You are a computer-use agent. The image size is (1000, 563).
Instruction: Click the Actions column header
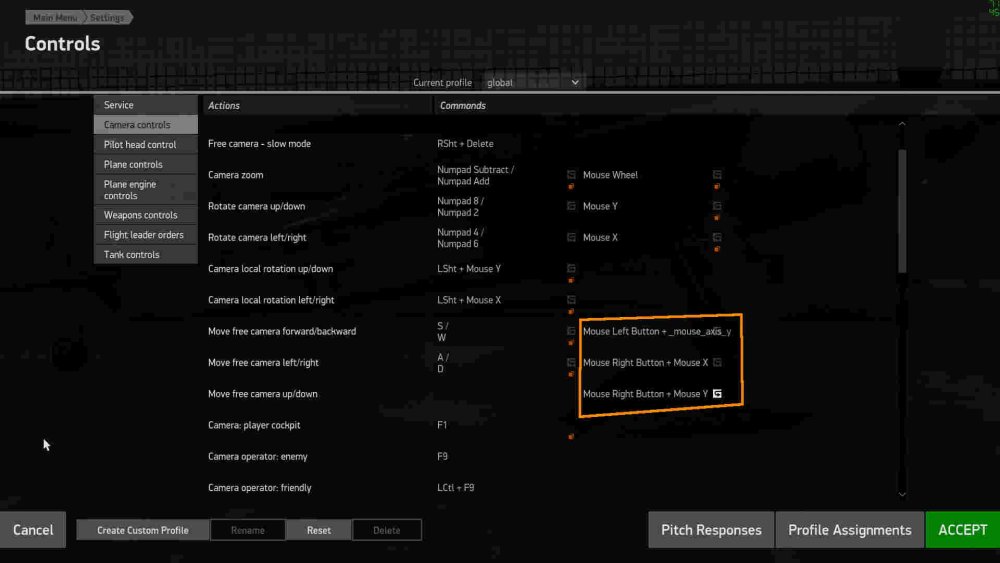(x=224, y=105)
